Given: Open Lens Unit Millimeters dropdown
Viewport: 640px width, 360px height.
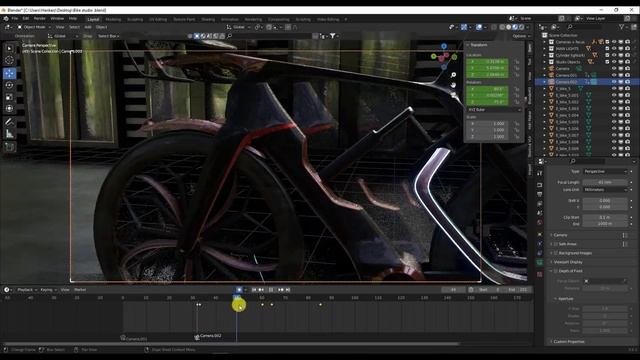Looking at the screenshot, I should point(605,190).
